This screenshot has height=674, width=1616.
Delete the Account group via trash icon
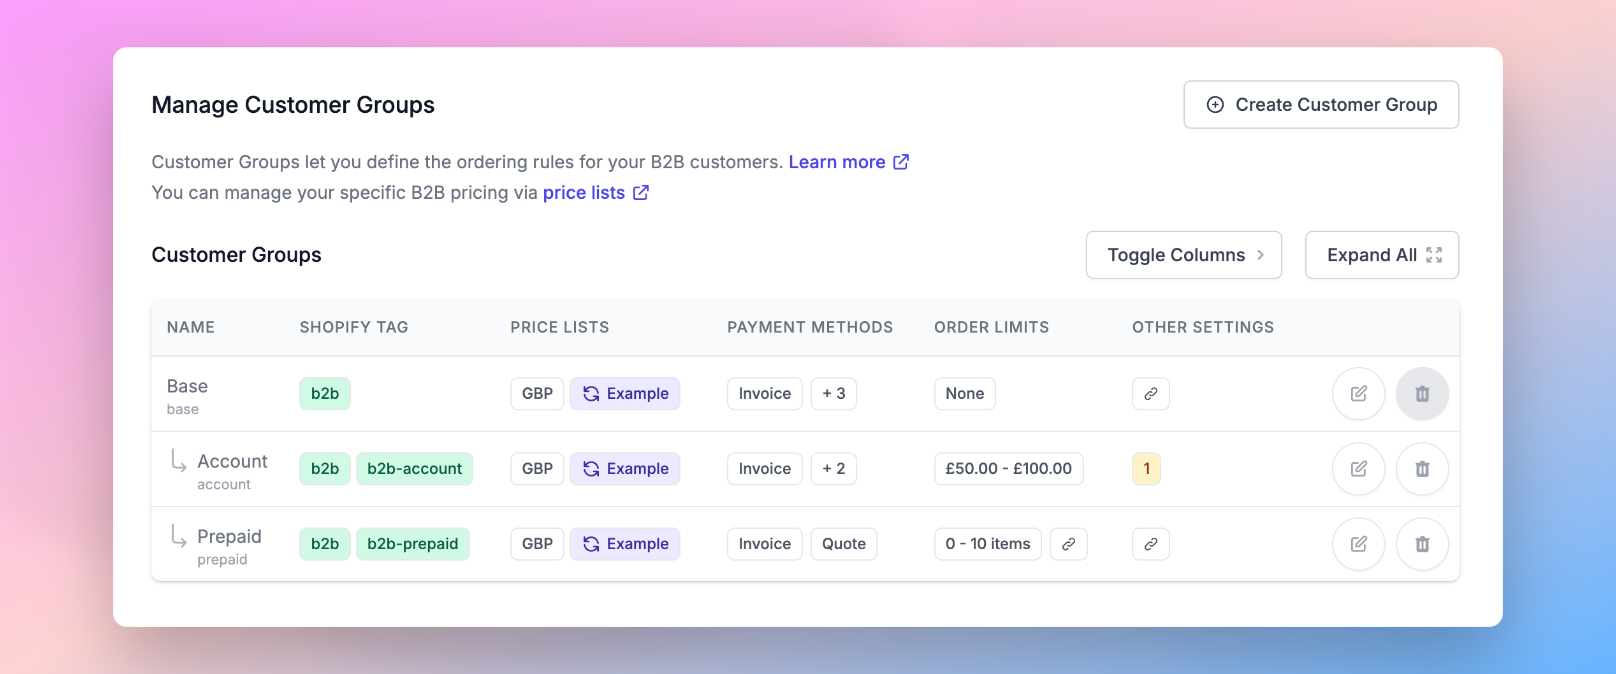1422,468
